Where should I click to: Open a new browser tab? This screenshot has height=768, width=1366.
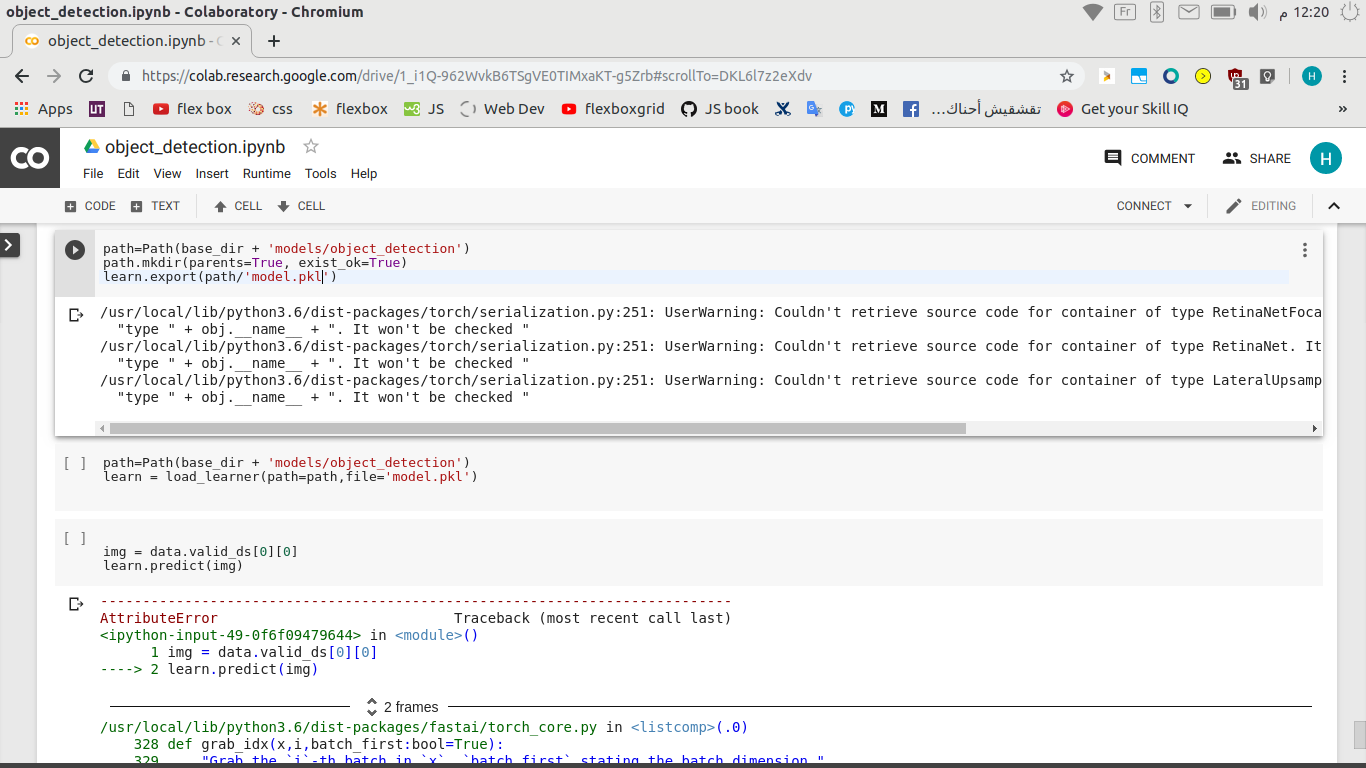pos(274,41)
